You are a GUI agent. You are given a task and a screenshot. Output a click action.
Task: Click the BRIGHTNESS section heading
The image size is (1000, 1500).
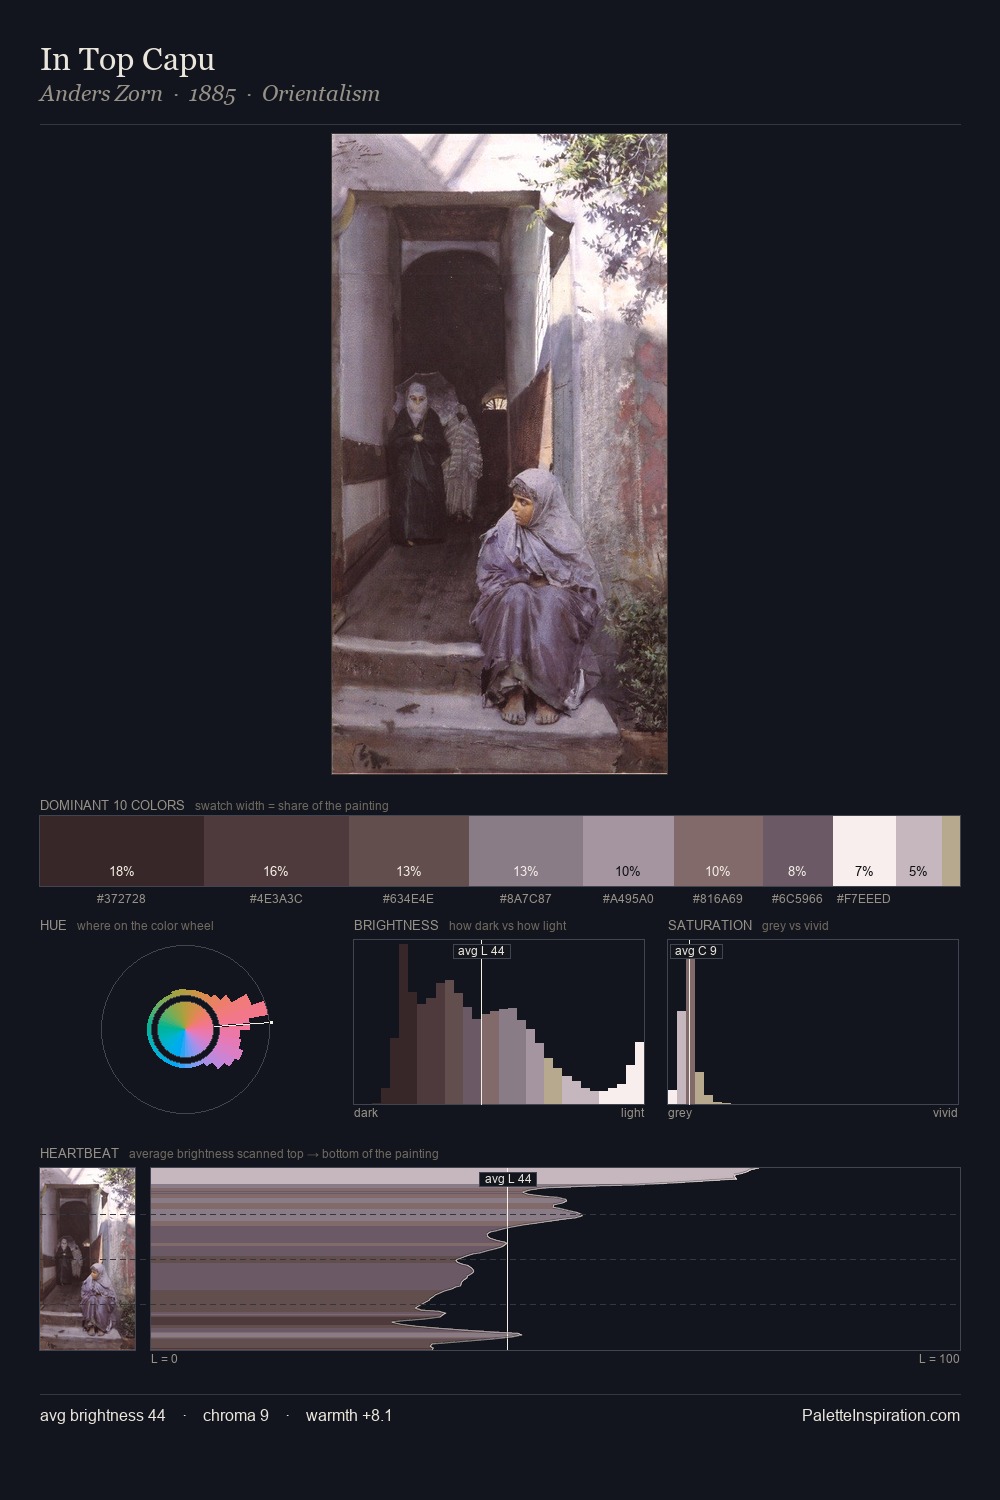(x=396, y=925)
